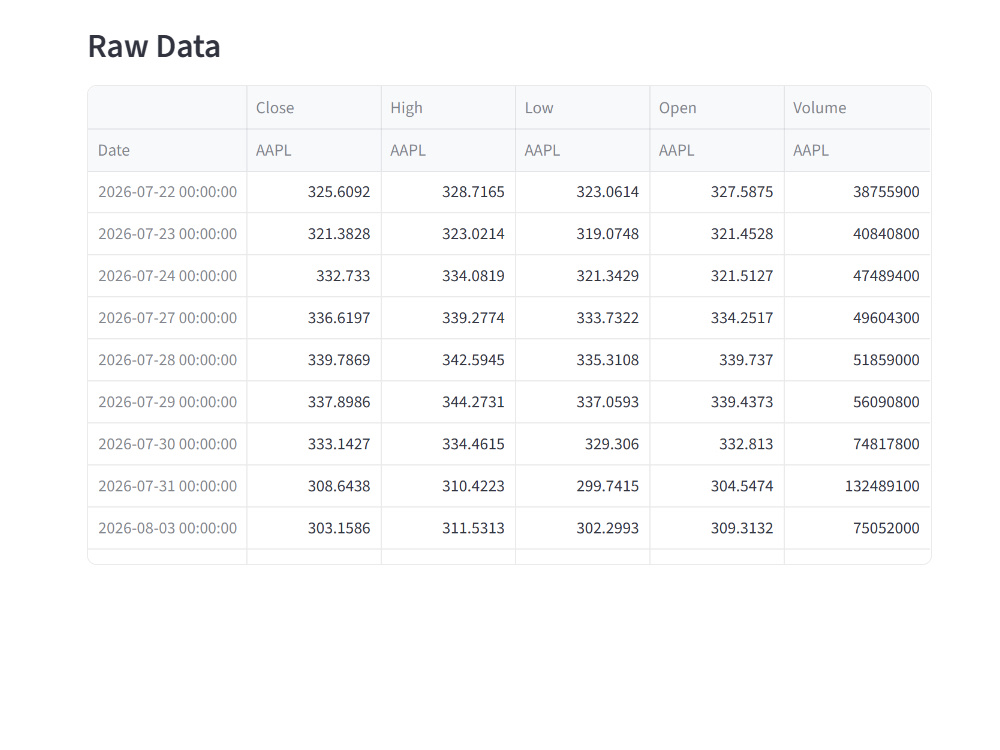This screenshot has width=1000, height=750.
Task: Select the High cell 334.0819
Action: click(x=448, y=276)
